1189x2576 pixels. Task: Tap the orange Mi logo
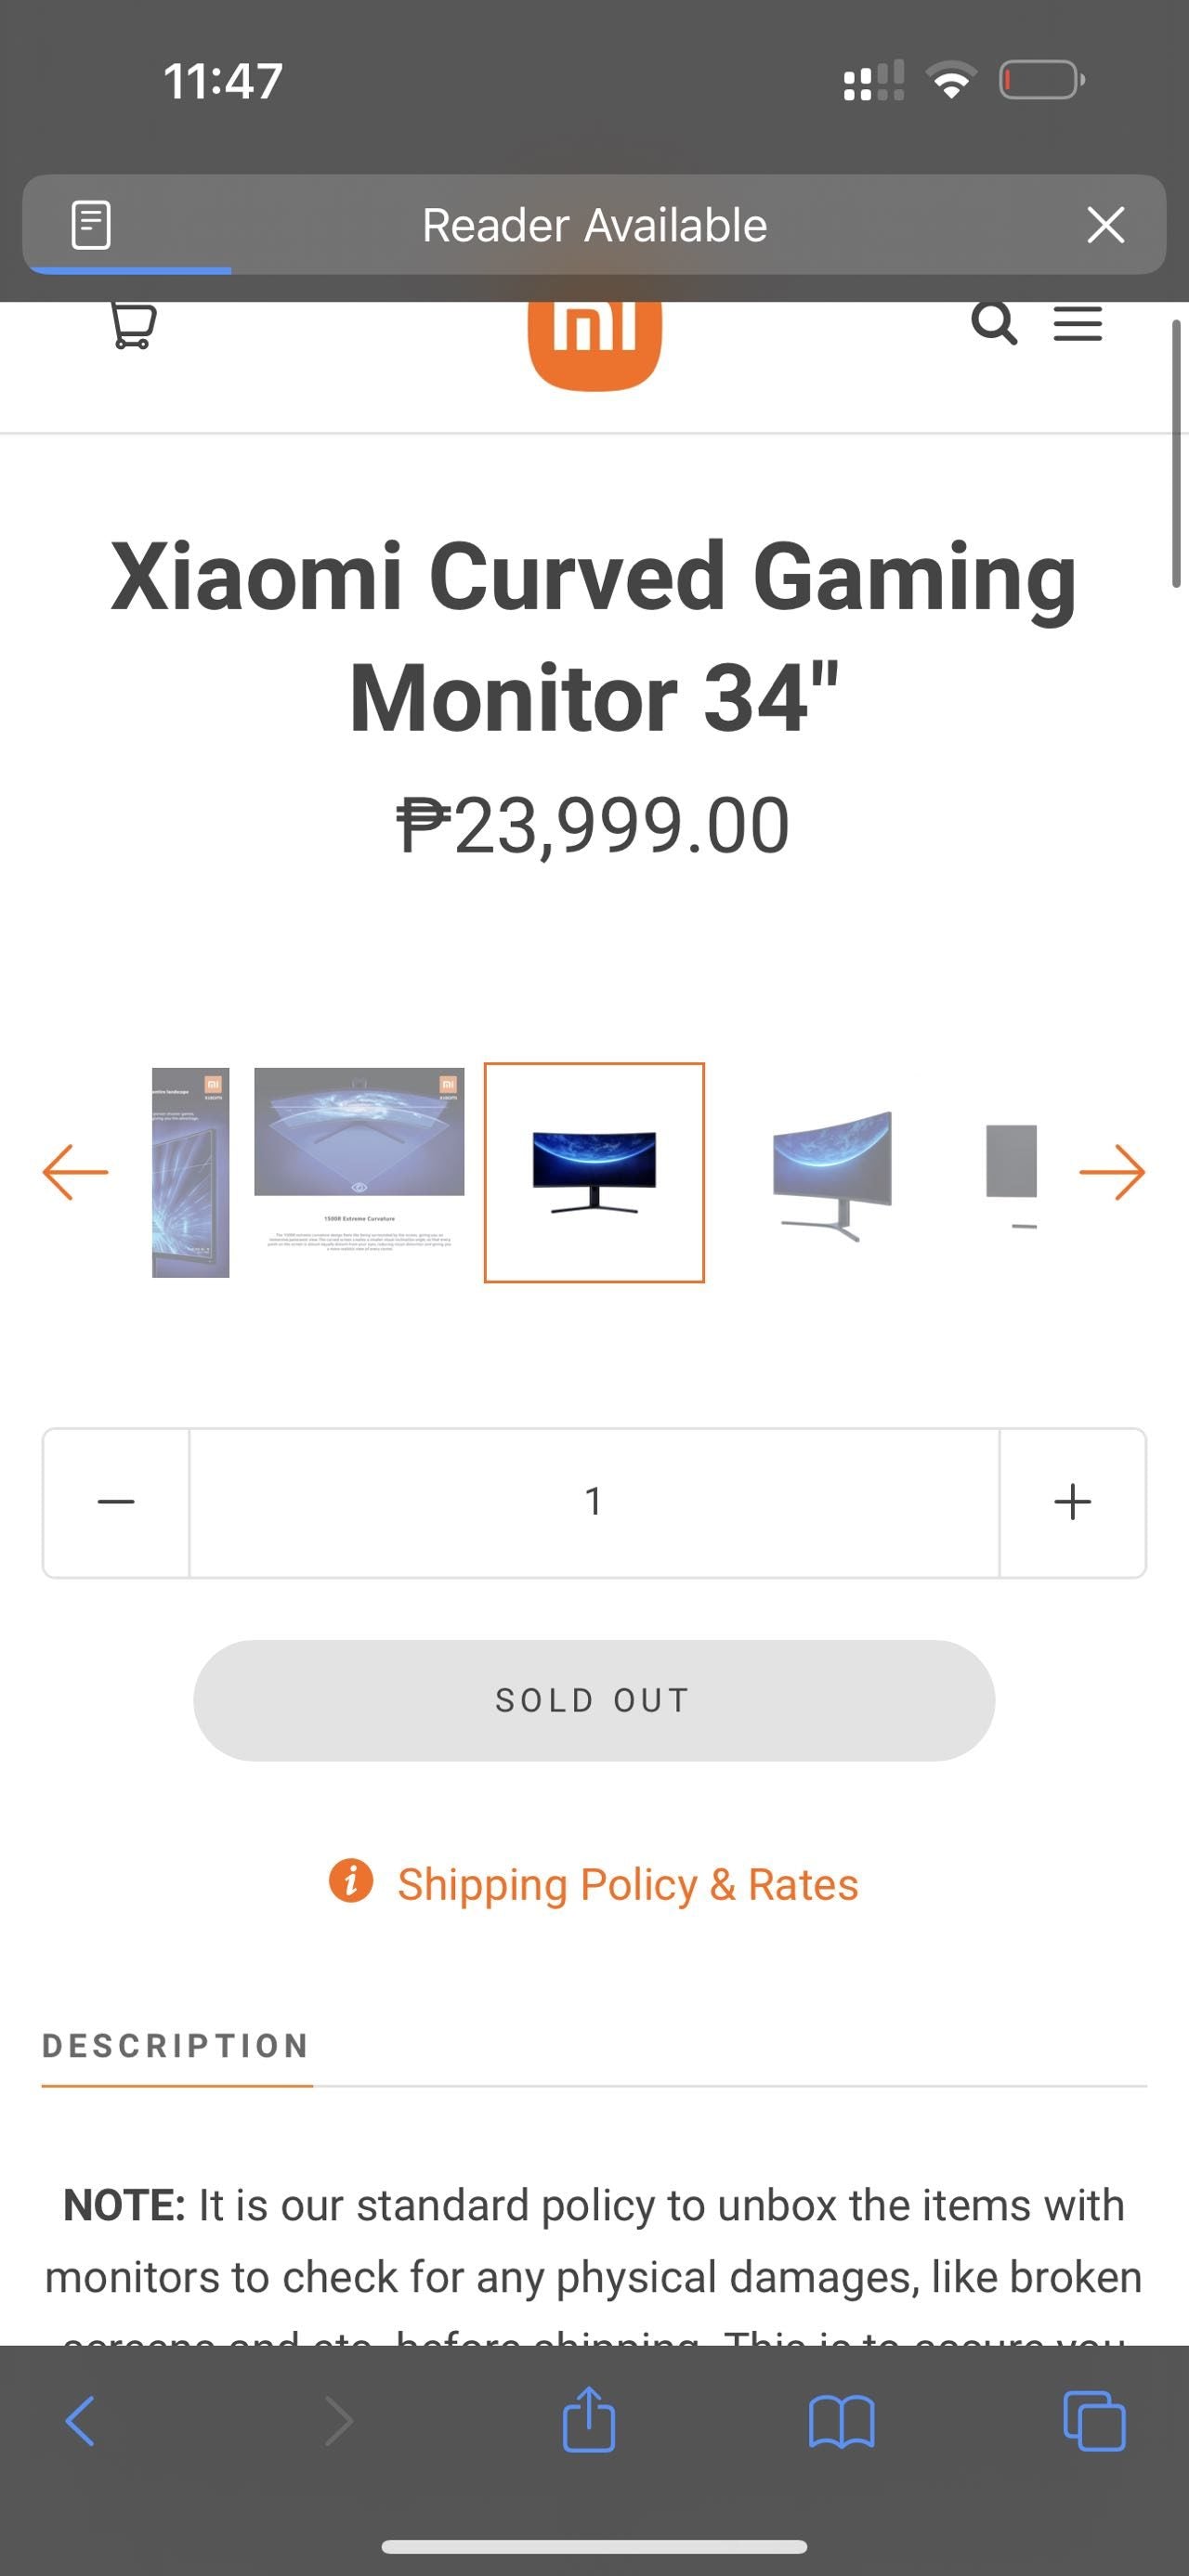click(594, 340)
